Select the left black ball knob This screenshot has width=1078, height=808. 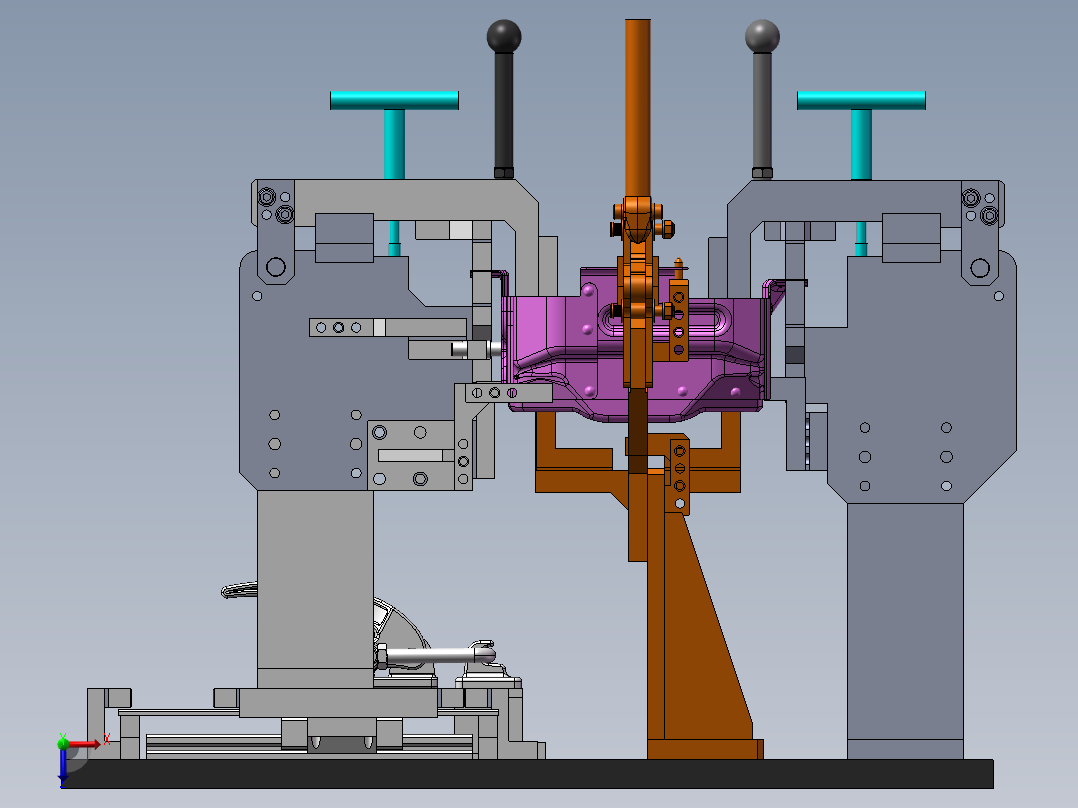click(504, 36)
